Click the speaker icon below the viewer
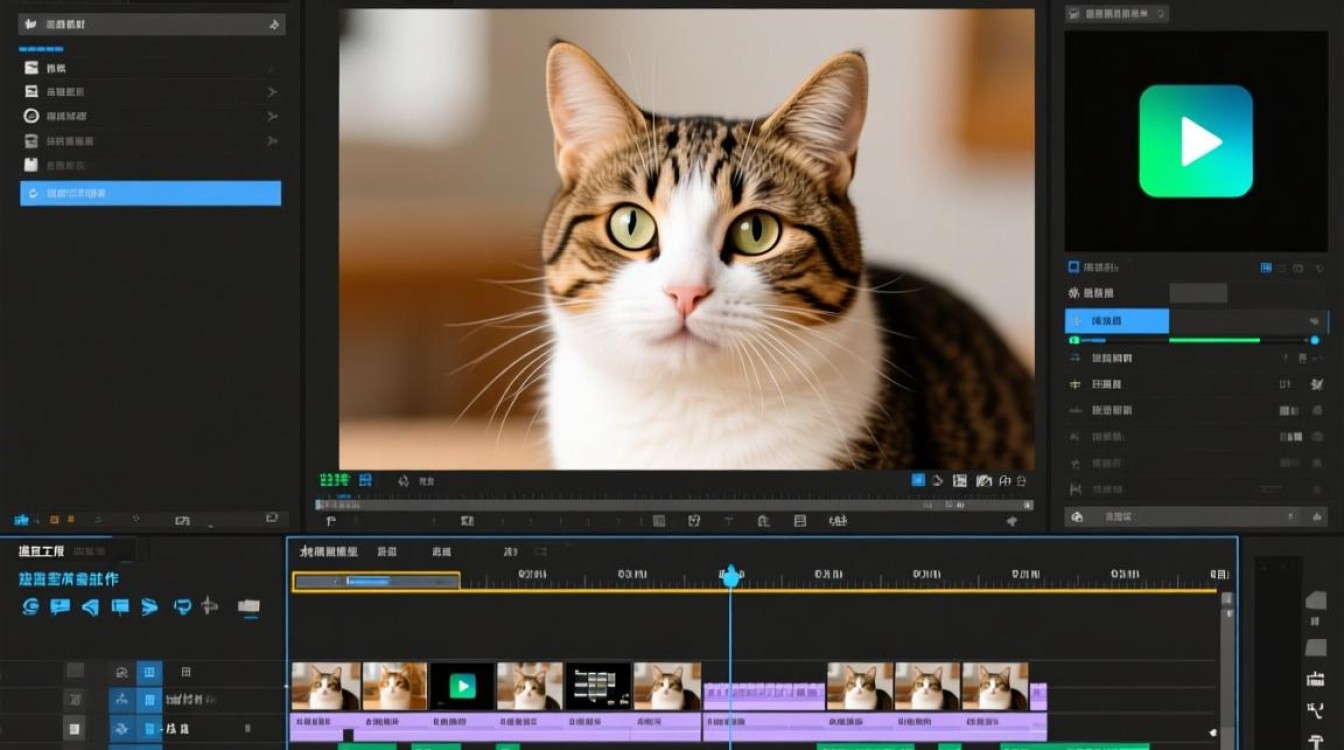Viewport: 1344px width, 750px height. click(403, 481)
